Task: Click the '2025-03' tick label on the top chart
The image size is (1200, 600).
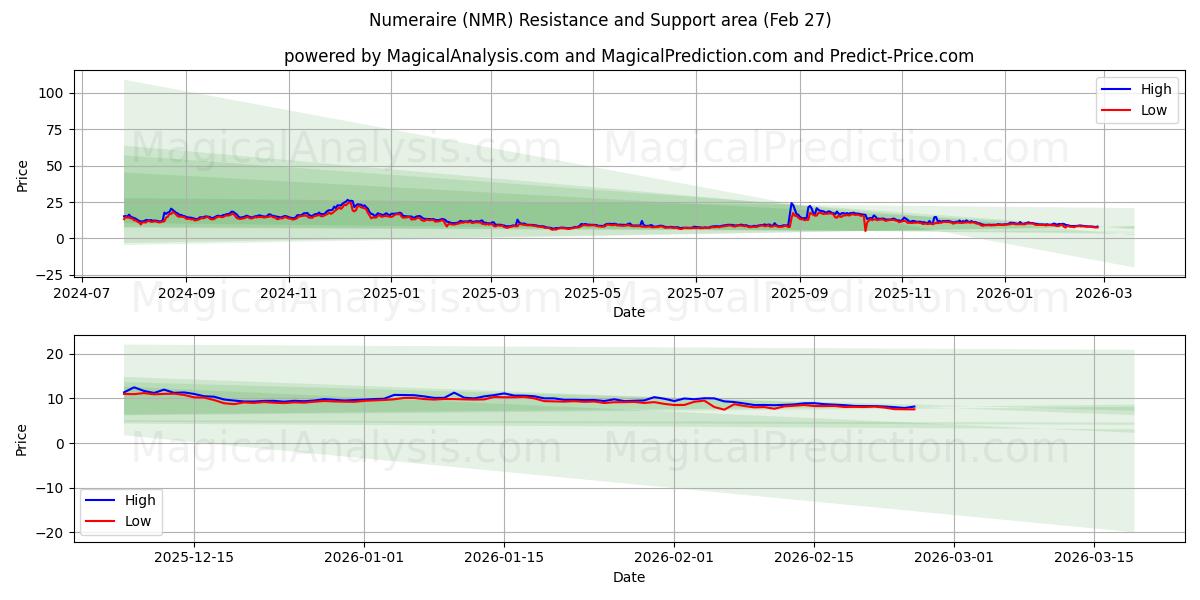Action: (491, 294)
